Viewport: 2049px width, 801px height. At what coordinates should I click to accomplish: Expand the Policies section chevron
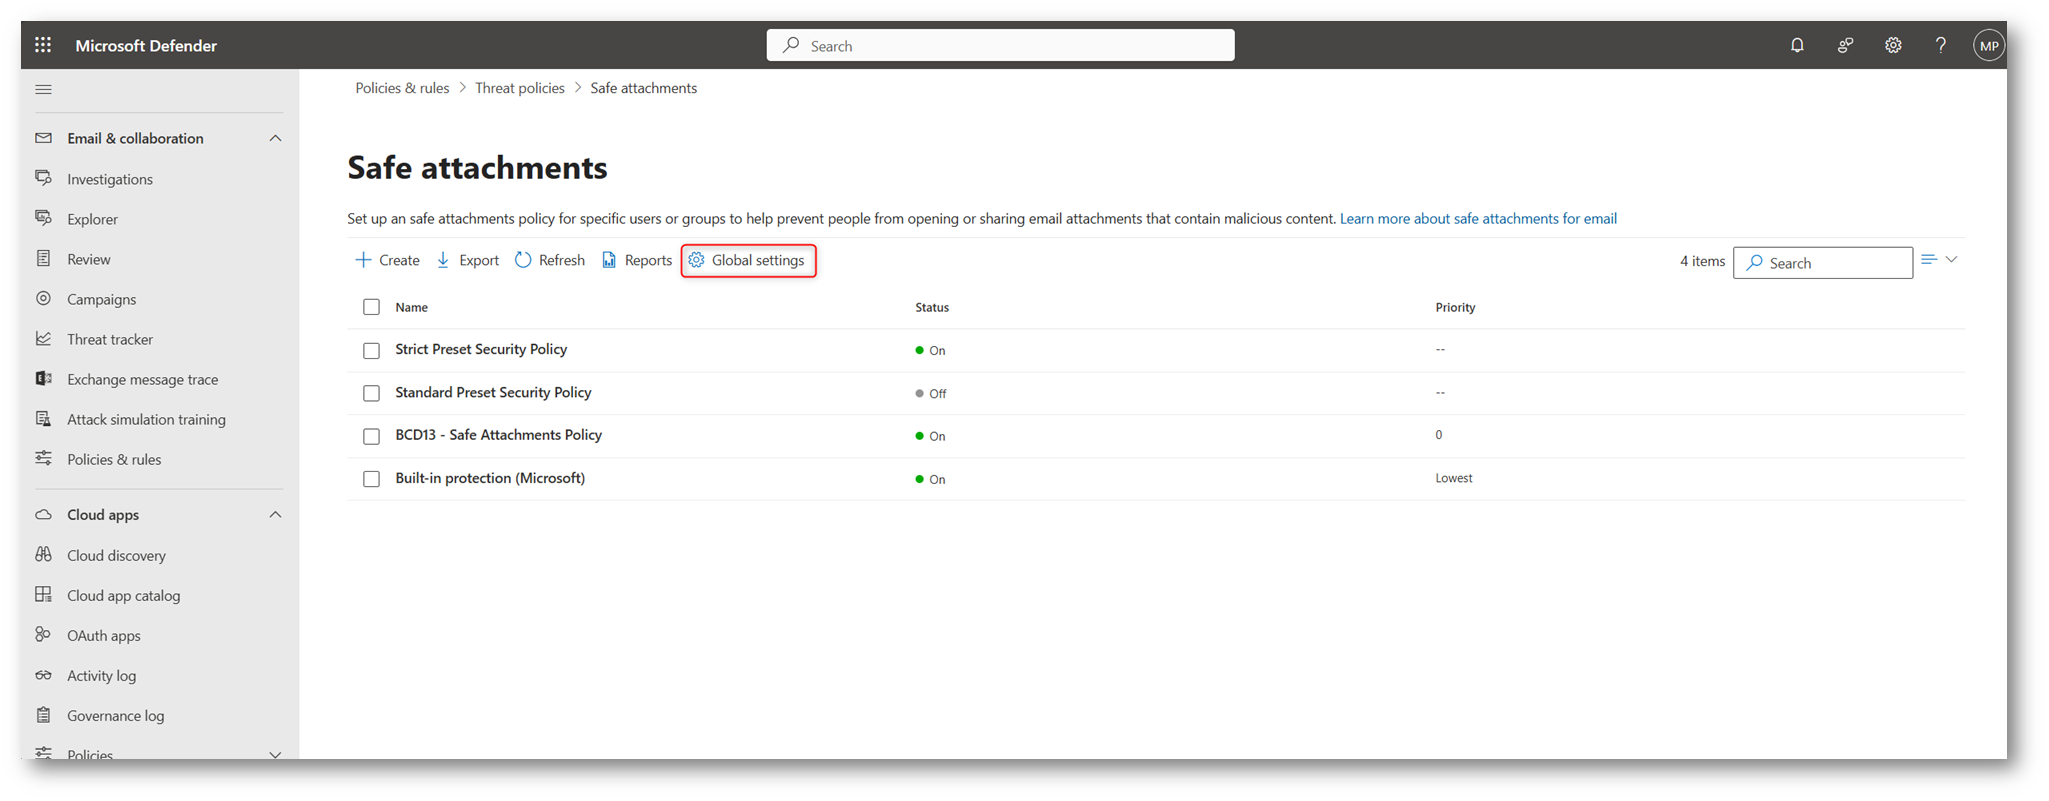click(x=275, y=754)
